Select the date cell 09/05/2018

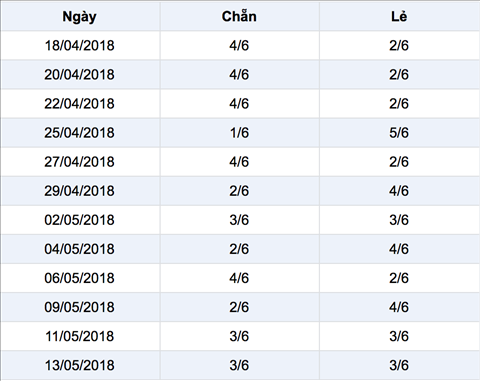pos(79,307)
